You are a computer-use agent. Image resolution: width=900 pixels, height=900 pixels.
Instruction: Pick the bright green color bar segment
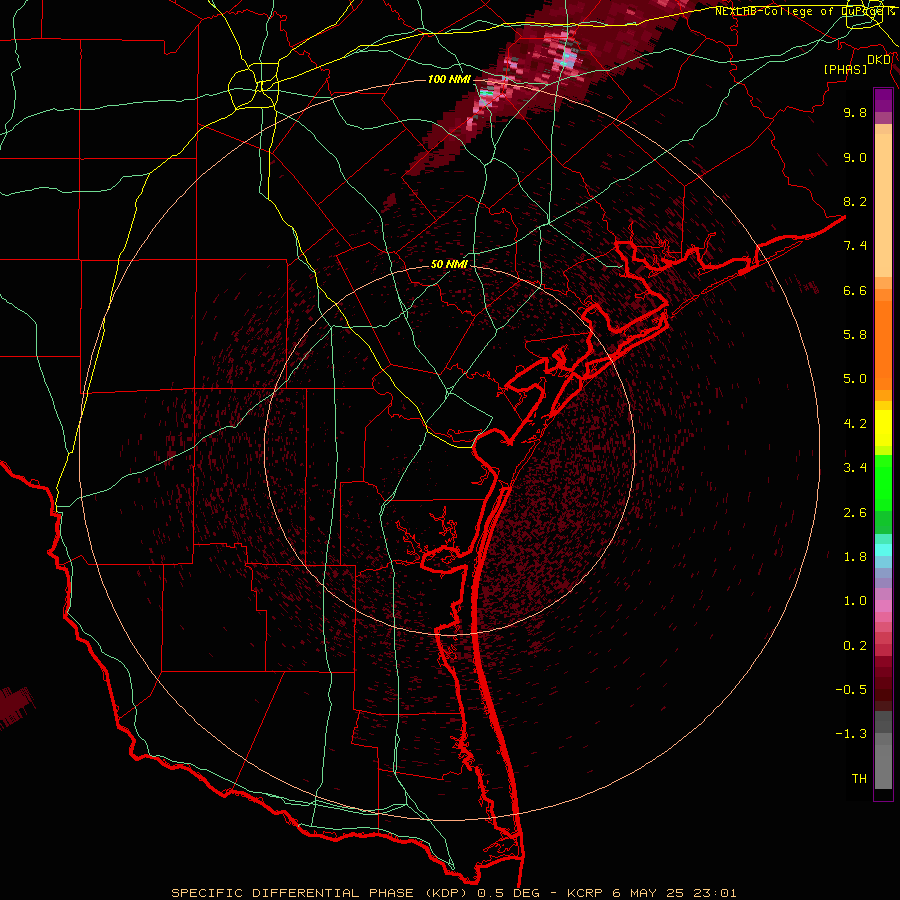coord(883,482)
